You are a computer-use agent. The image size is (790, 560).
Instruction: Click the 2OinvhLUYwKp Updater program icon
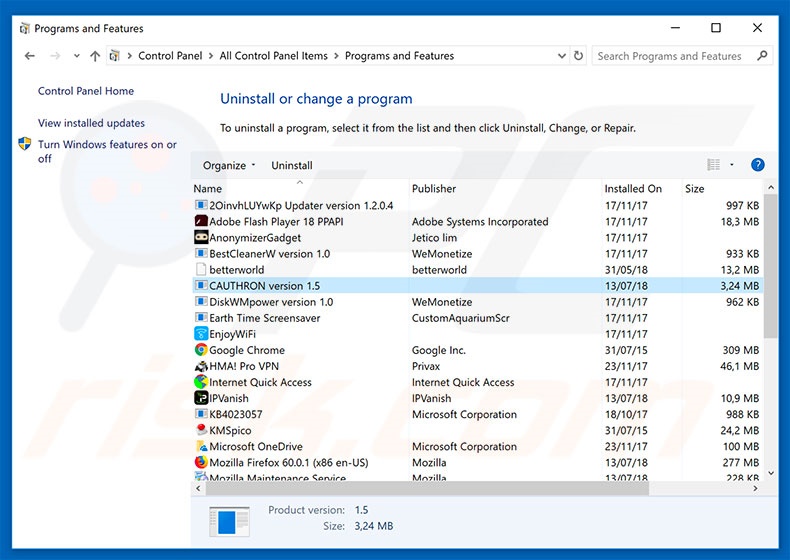[x=201, y=205]
